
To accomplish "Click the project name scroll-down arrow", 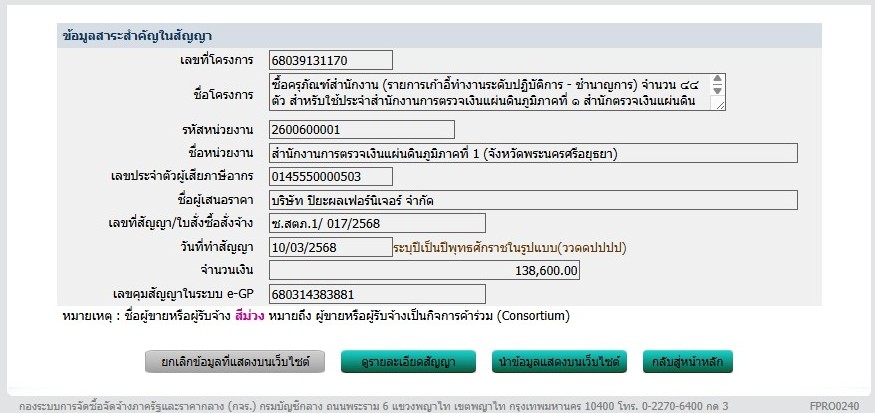I will (x=719, y=92).
